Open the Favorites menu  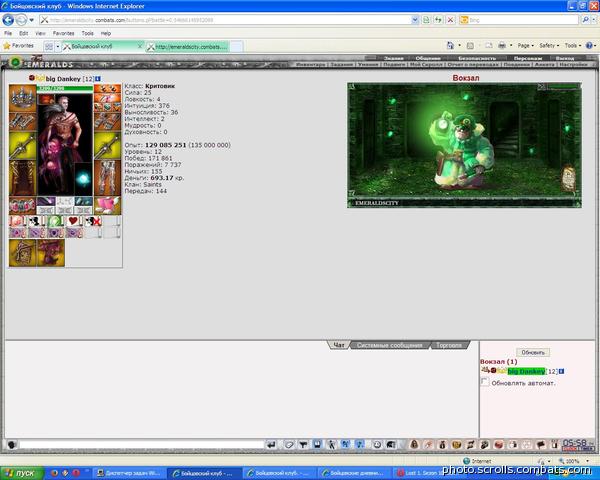pos(64,33)
